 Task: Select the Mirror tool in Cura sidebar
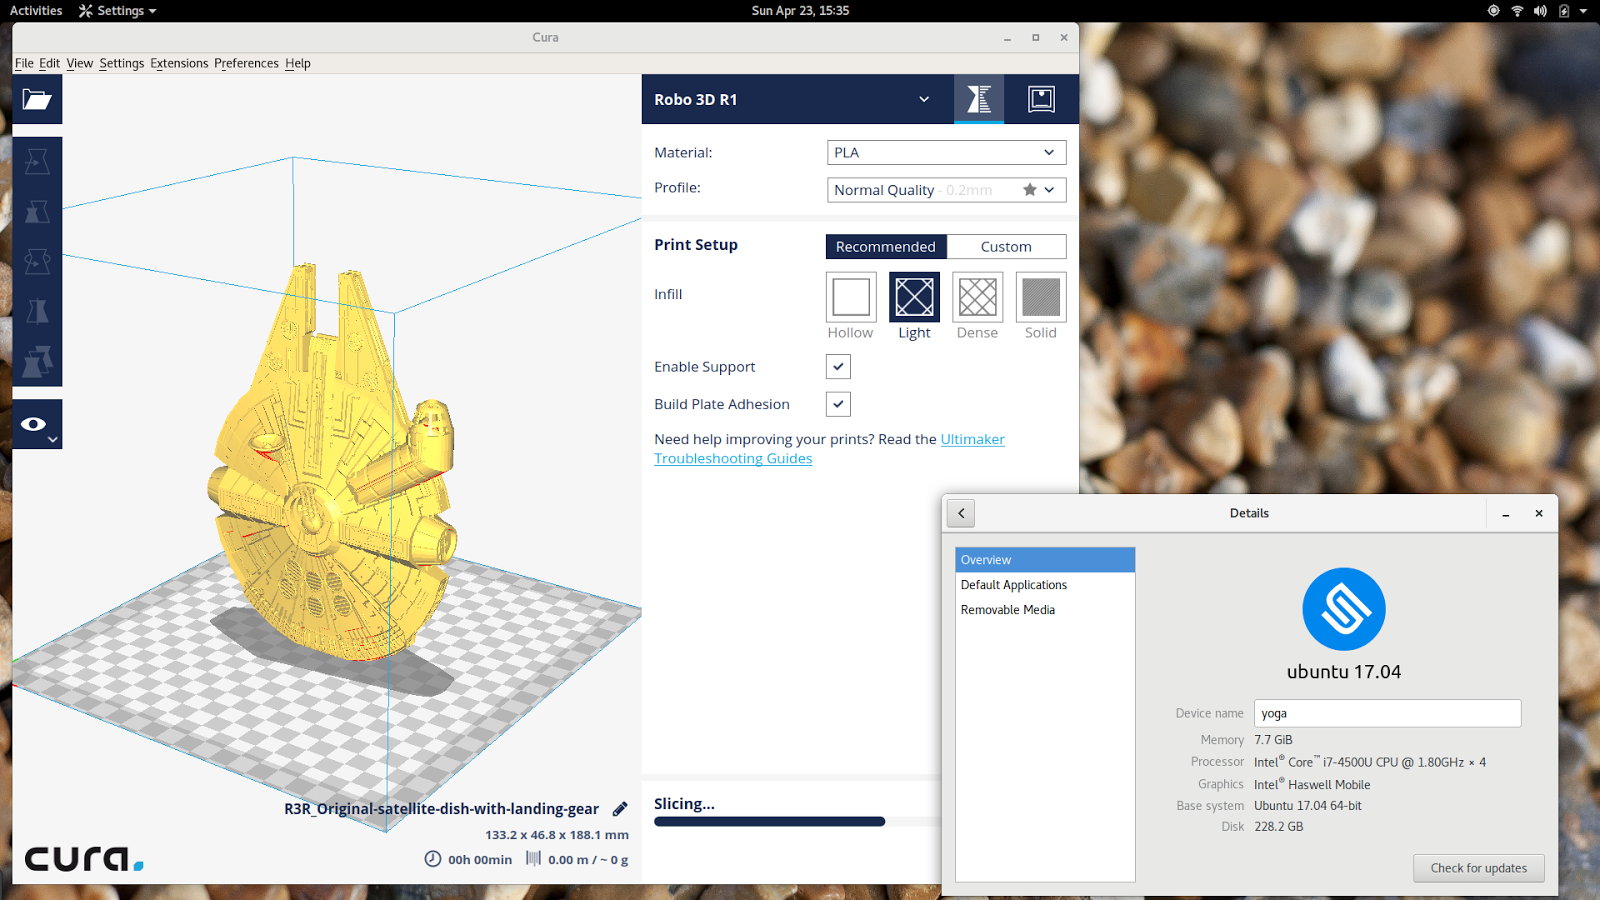pos(37,311)
